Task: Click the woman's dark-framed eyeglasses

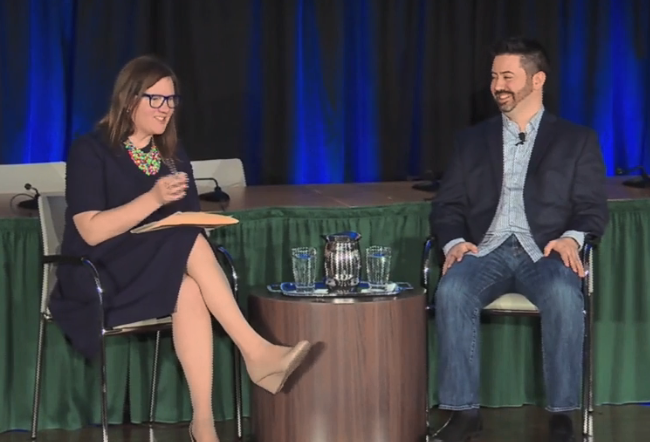Action: (x=159, y=101)
